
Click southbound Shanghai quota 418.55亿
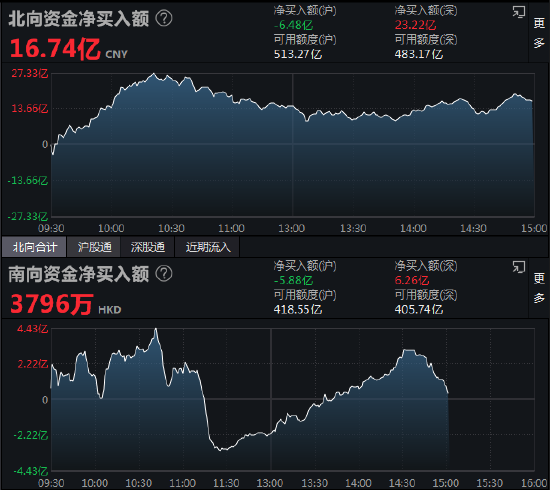click(298, 310)
